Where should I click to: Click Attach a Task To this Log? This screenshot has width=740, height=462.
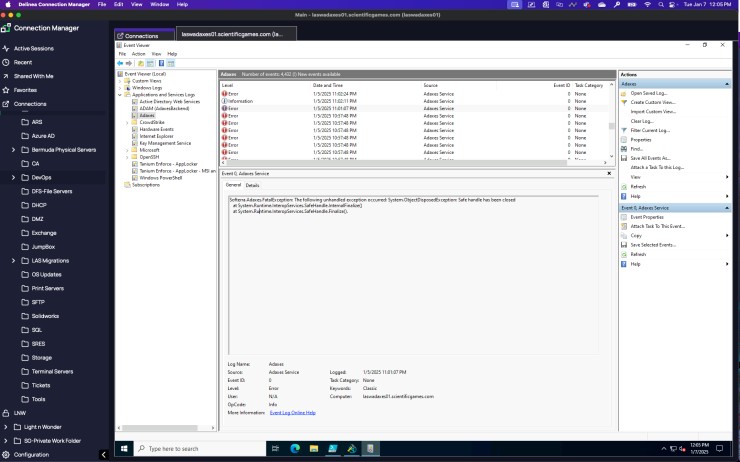coord(657,167)
